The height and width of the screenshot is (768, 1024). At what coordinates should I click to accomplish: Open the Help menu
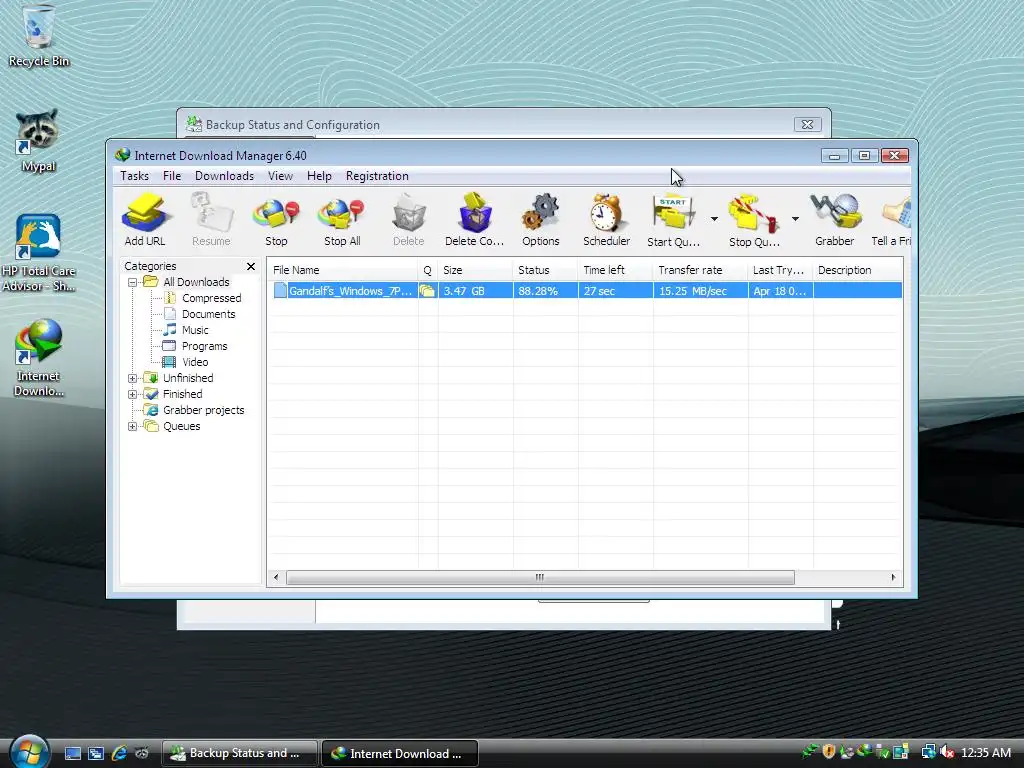point(319,176)
